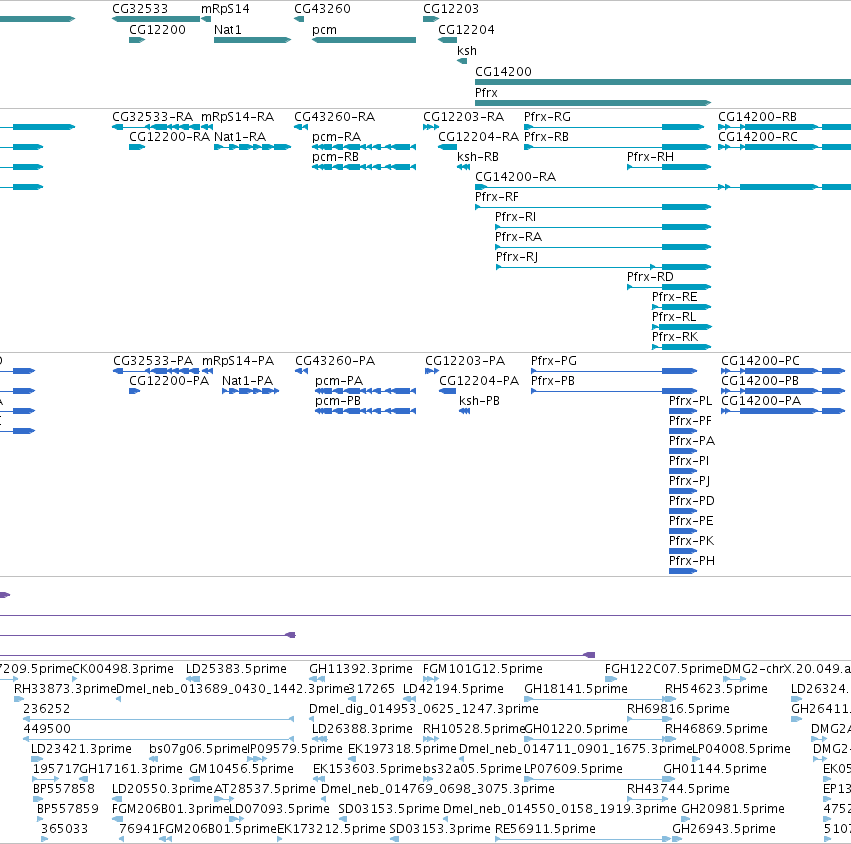This screenshot has height=844, width=851.
Task: Click the CG14200-RB transcript label
Action: click(x=758, y=117)
